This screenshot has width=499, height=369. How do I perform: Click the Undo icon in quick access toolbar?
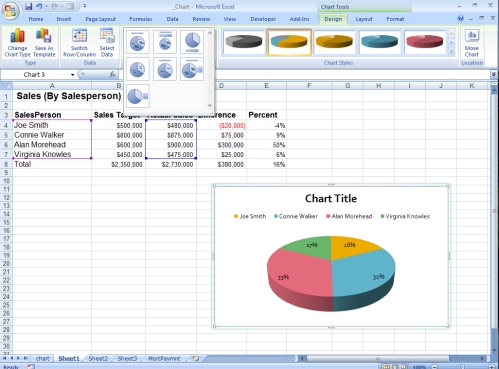click(39, 6)
